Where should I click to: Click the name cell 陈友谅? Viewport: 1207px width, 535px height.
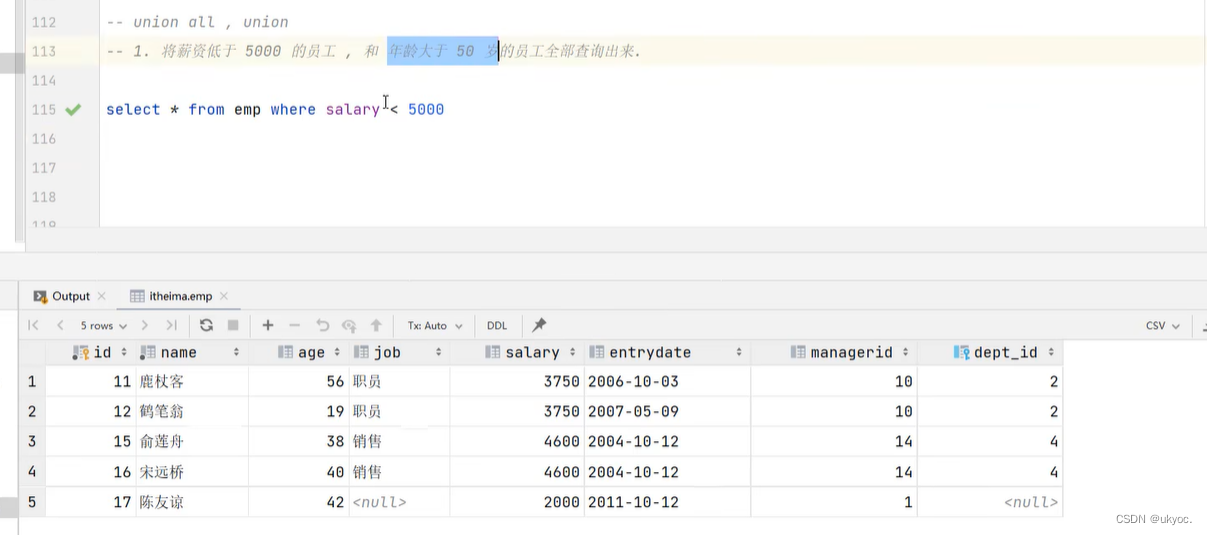click(x=192, y=502)
